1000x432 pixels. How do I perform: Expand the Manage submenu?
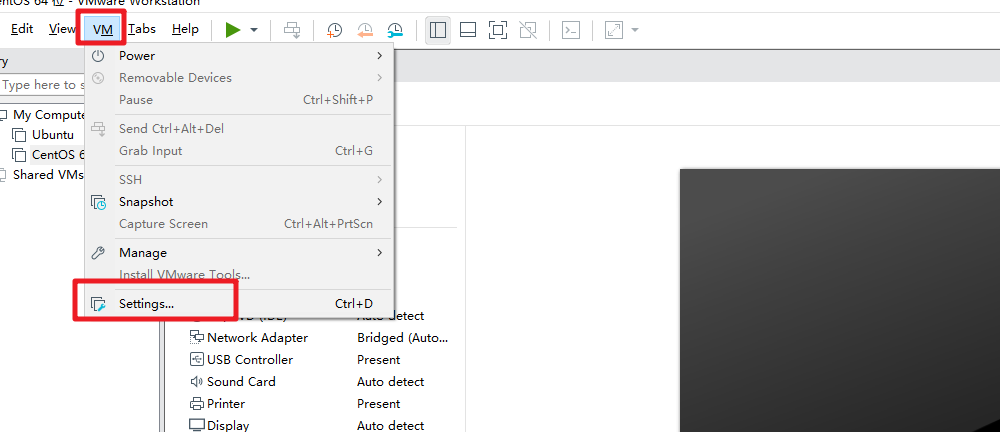[240, 253]
